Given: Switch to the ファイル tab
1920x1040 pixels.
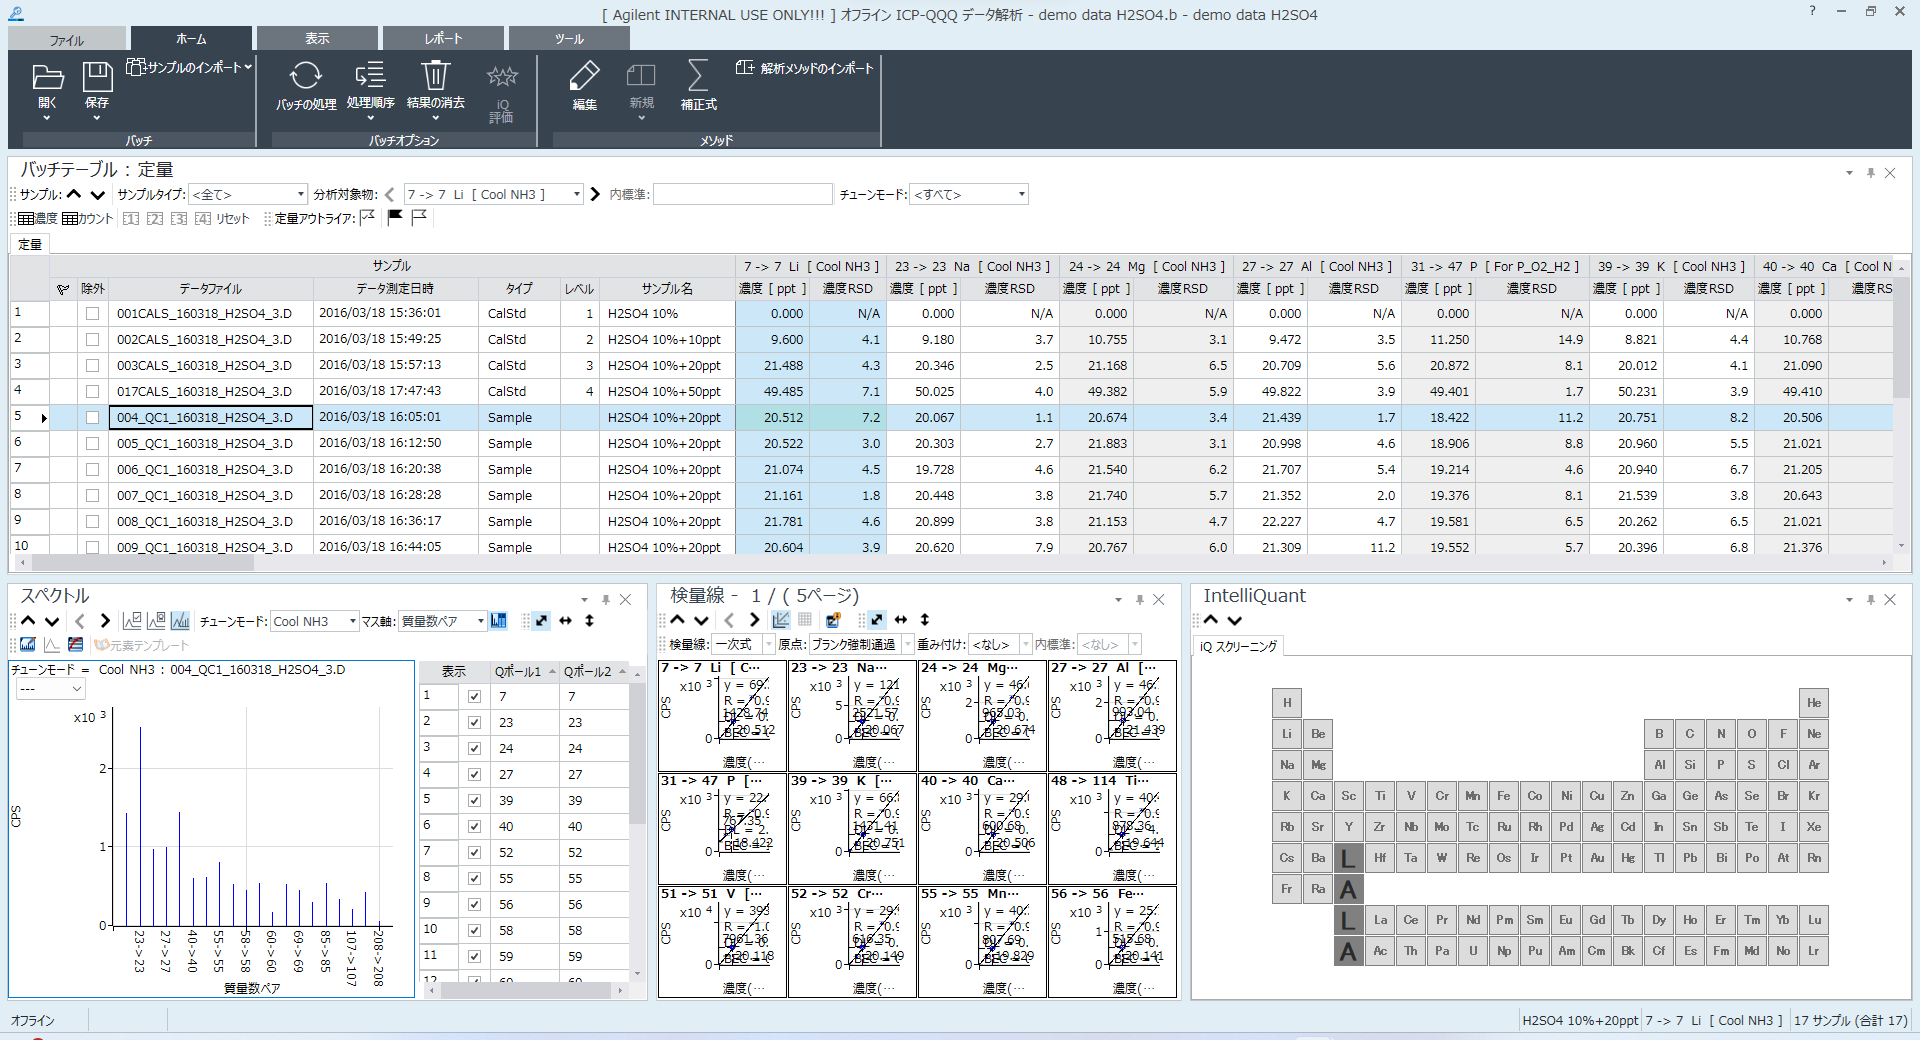Looking at the screenshot, I should (67, 40).
